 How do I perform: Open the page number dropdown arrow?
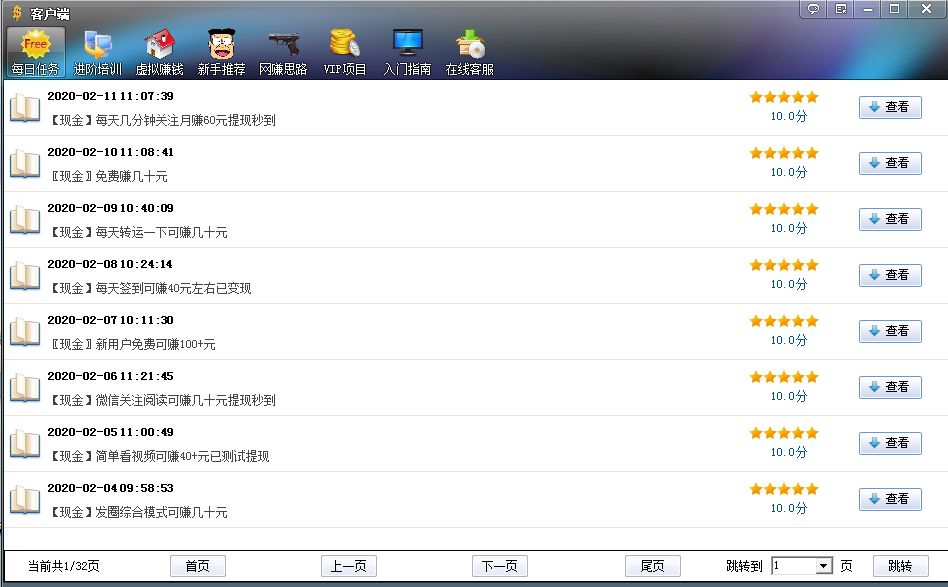point(823,566)
